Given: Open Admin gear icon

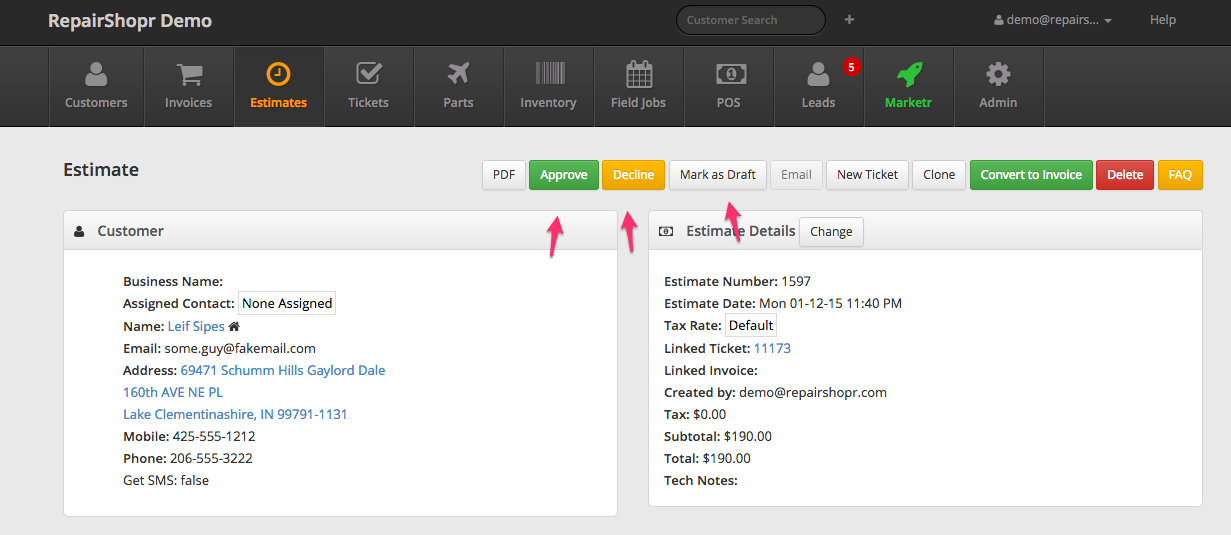Looking at the screenshot, I should [998, 74].
